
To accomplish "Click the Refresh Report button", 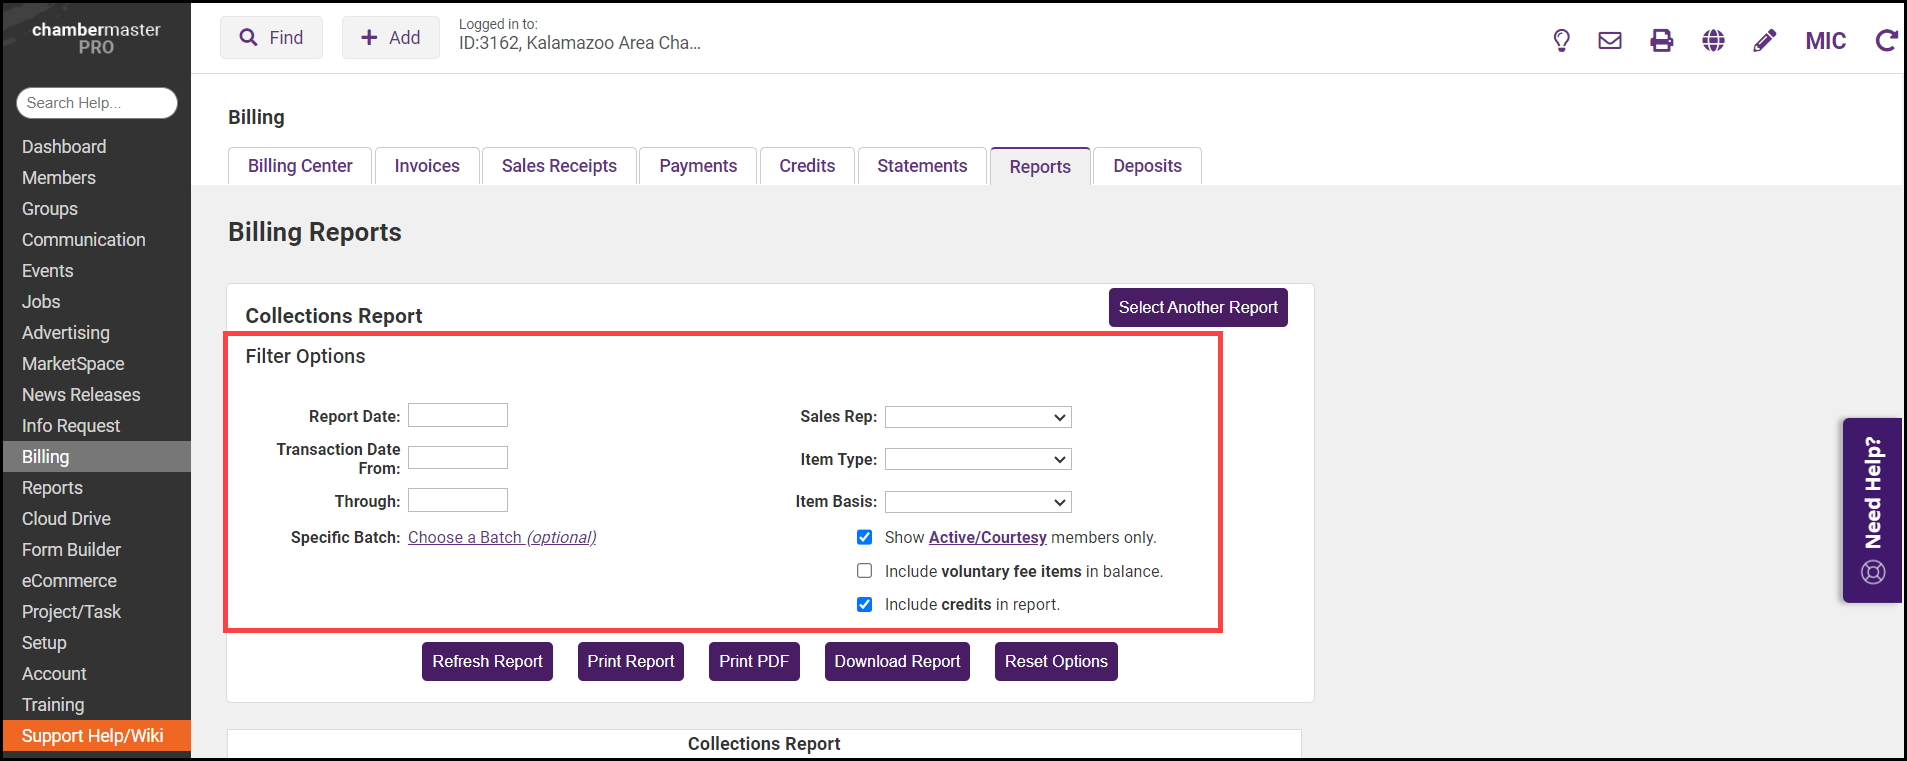I will pyautogui.click(x=487, y=662).
